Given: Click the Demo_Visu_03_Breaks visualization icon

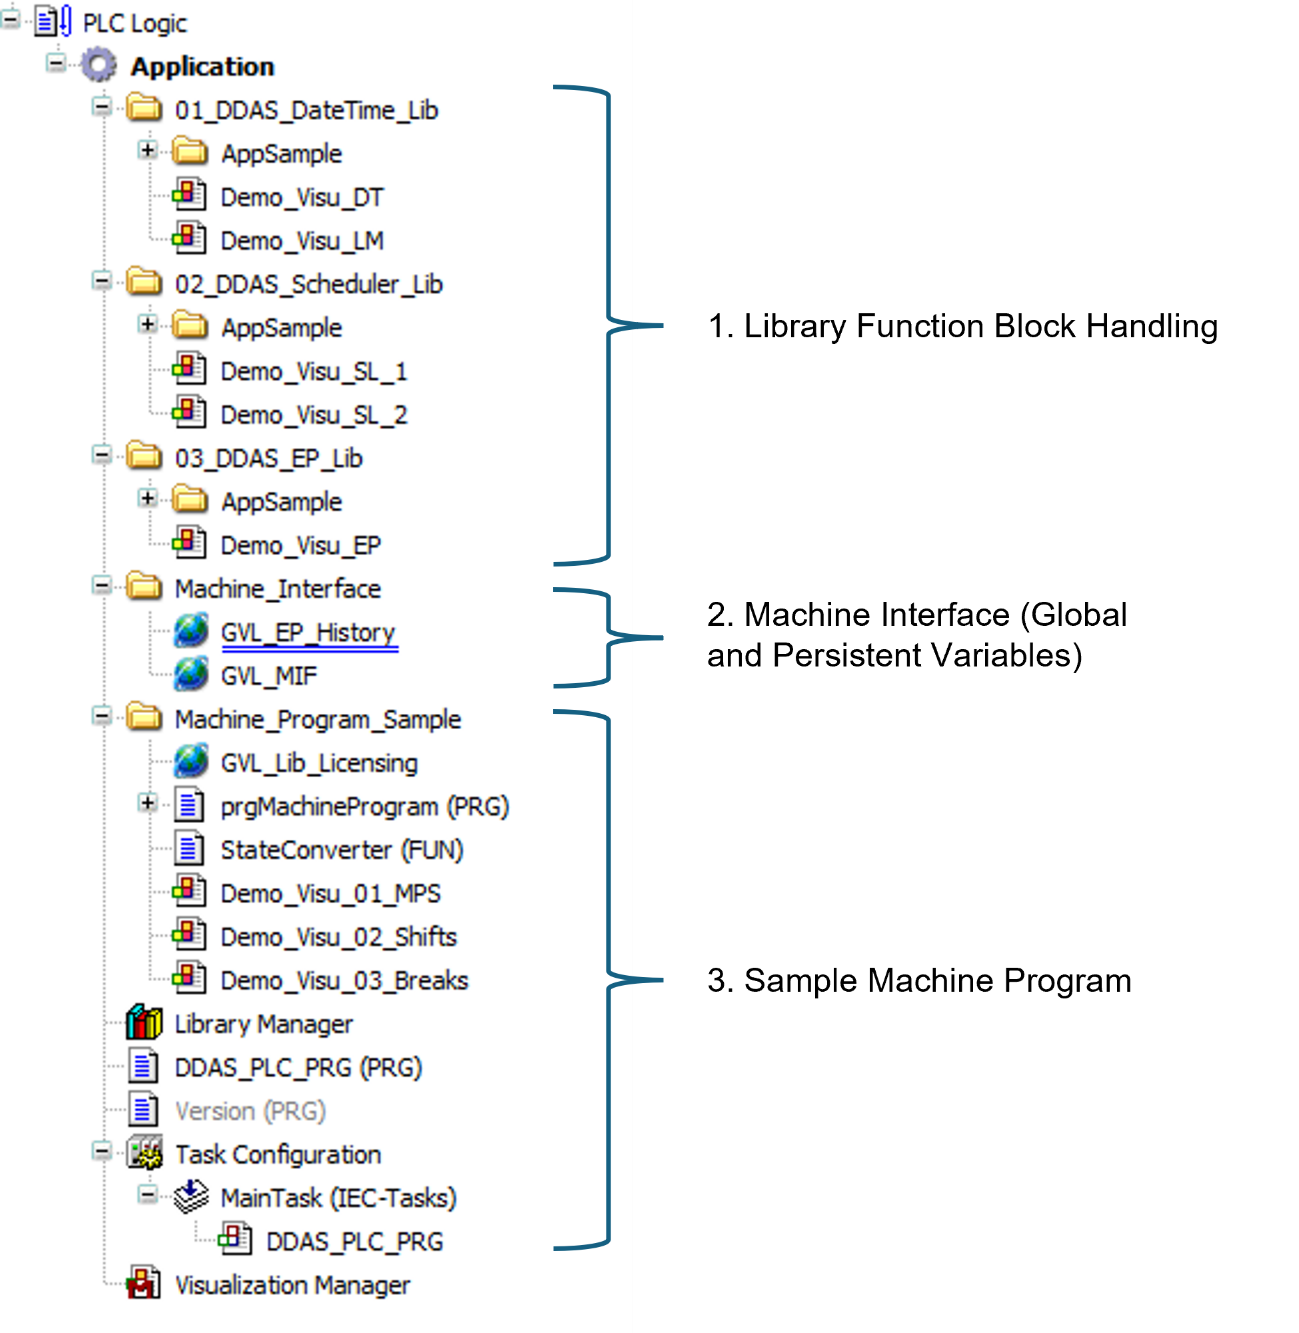Looking at the screenshot, I should [189, 977].
